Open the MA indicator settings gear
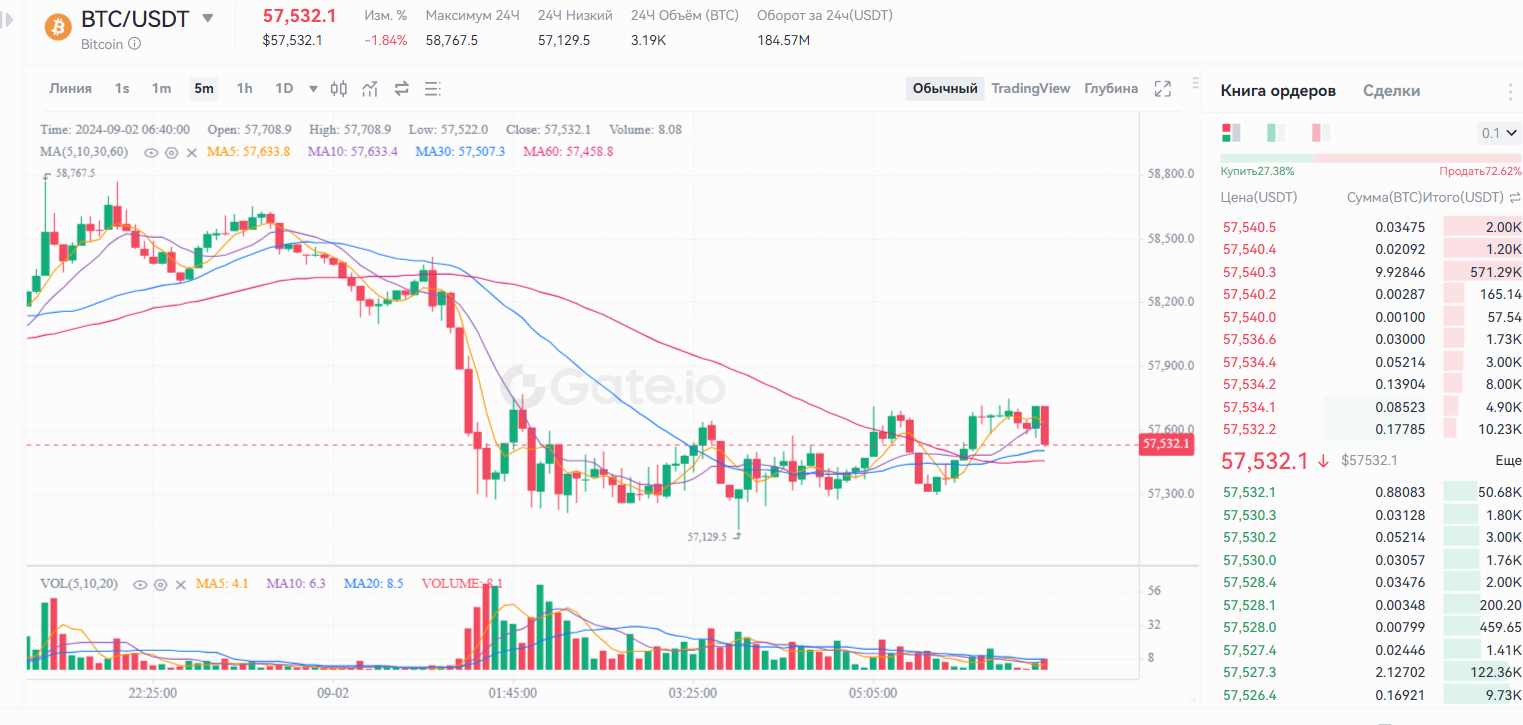The width and height of the screenshot is (1523, 725). [171, 152]
